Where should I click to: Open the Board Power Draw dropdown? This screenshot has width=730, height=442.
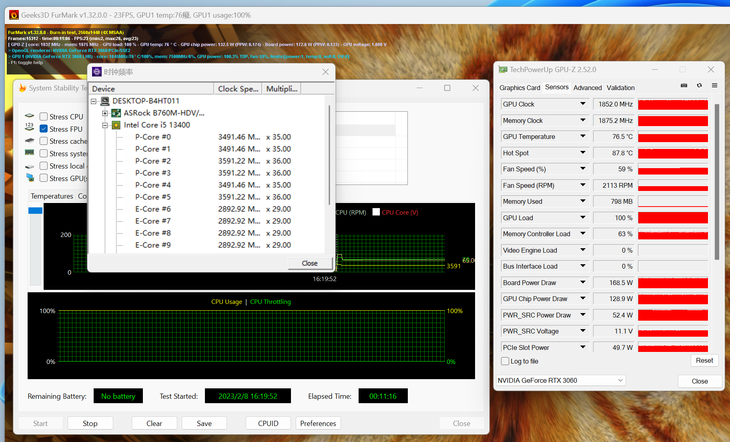point(582,282)
